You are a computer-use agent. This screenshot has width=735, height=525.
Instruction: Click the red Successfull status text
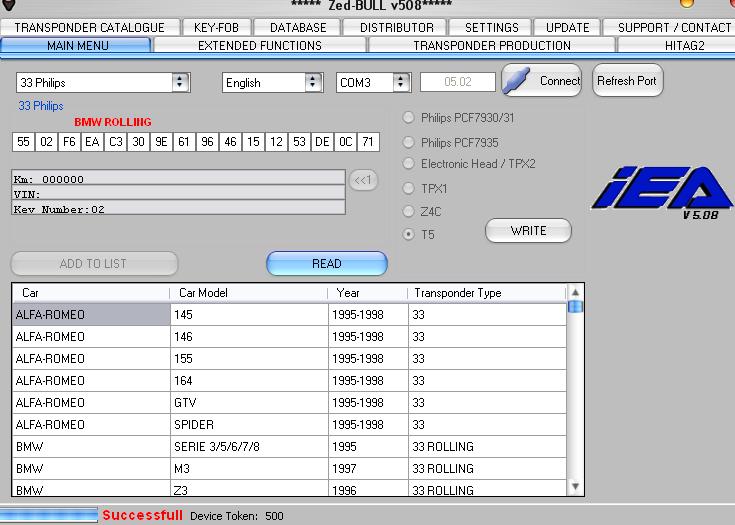[x=142, y=515]
